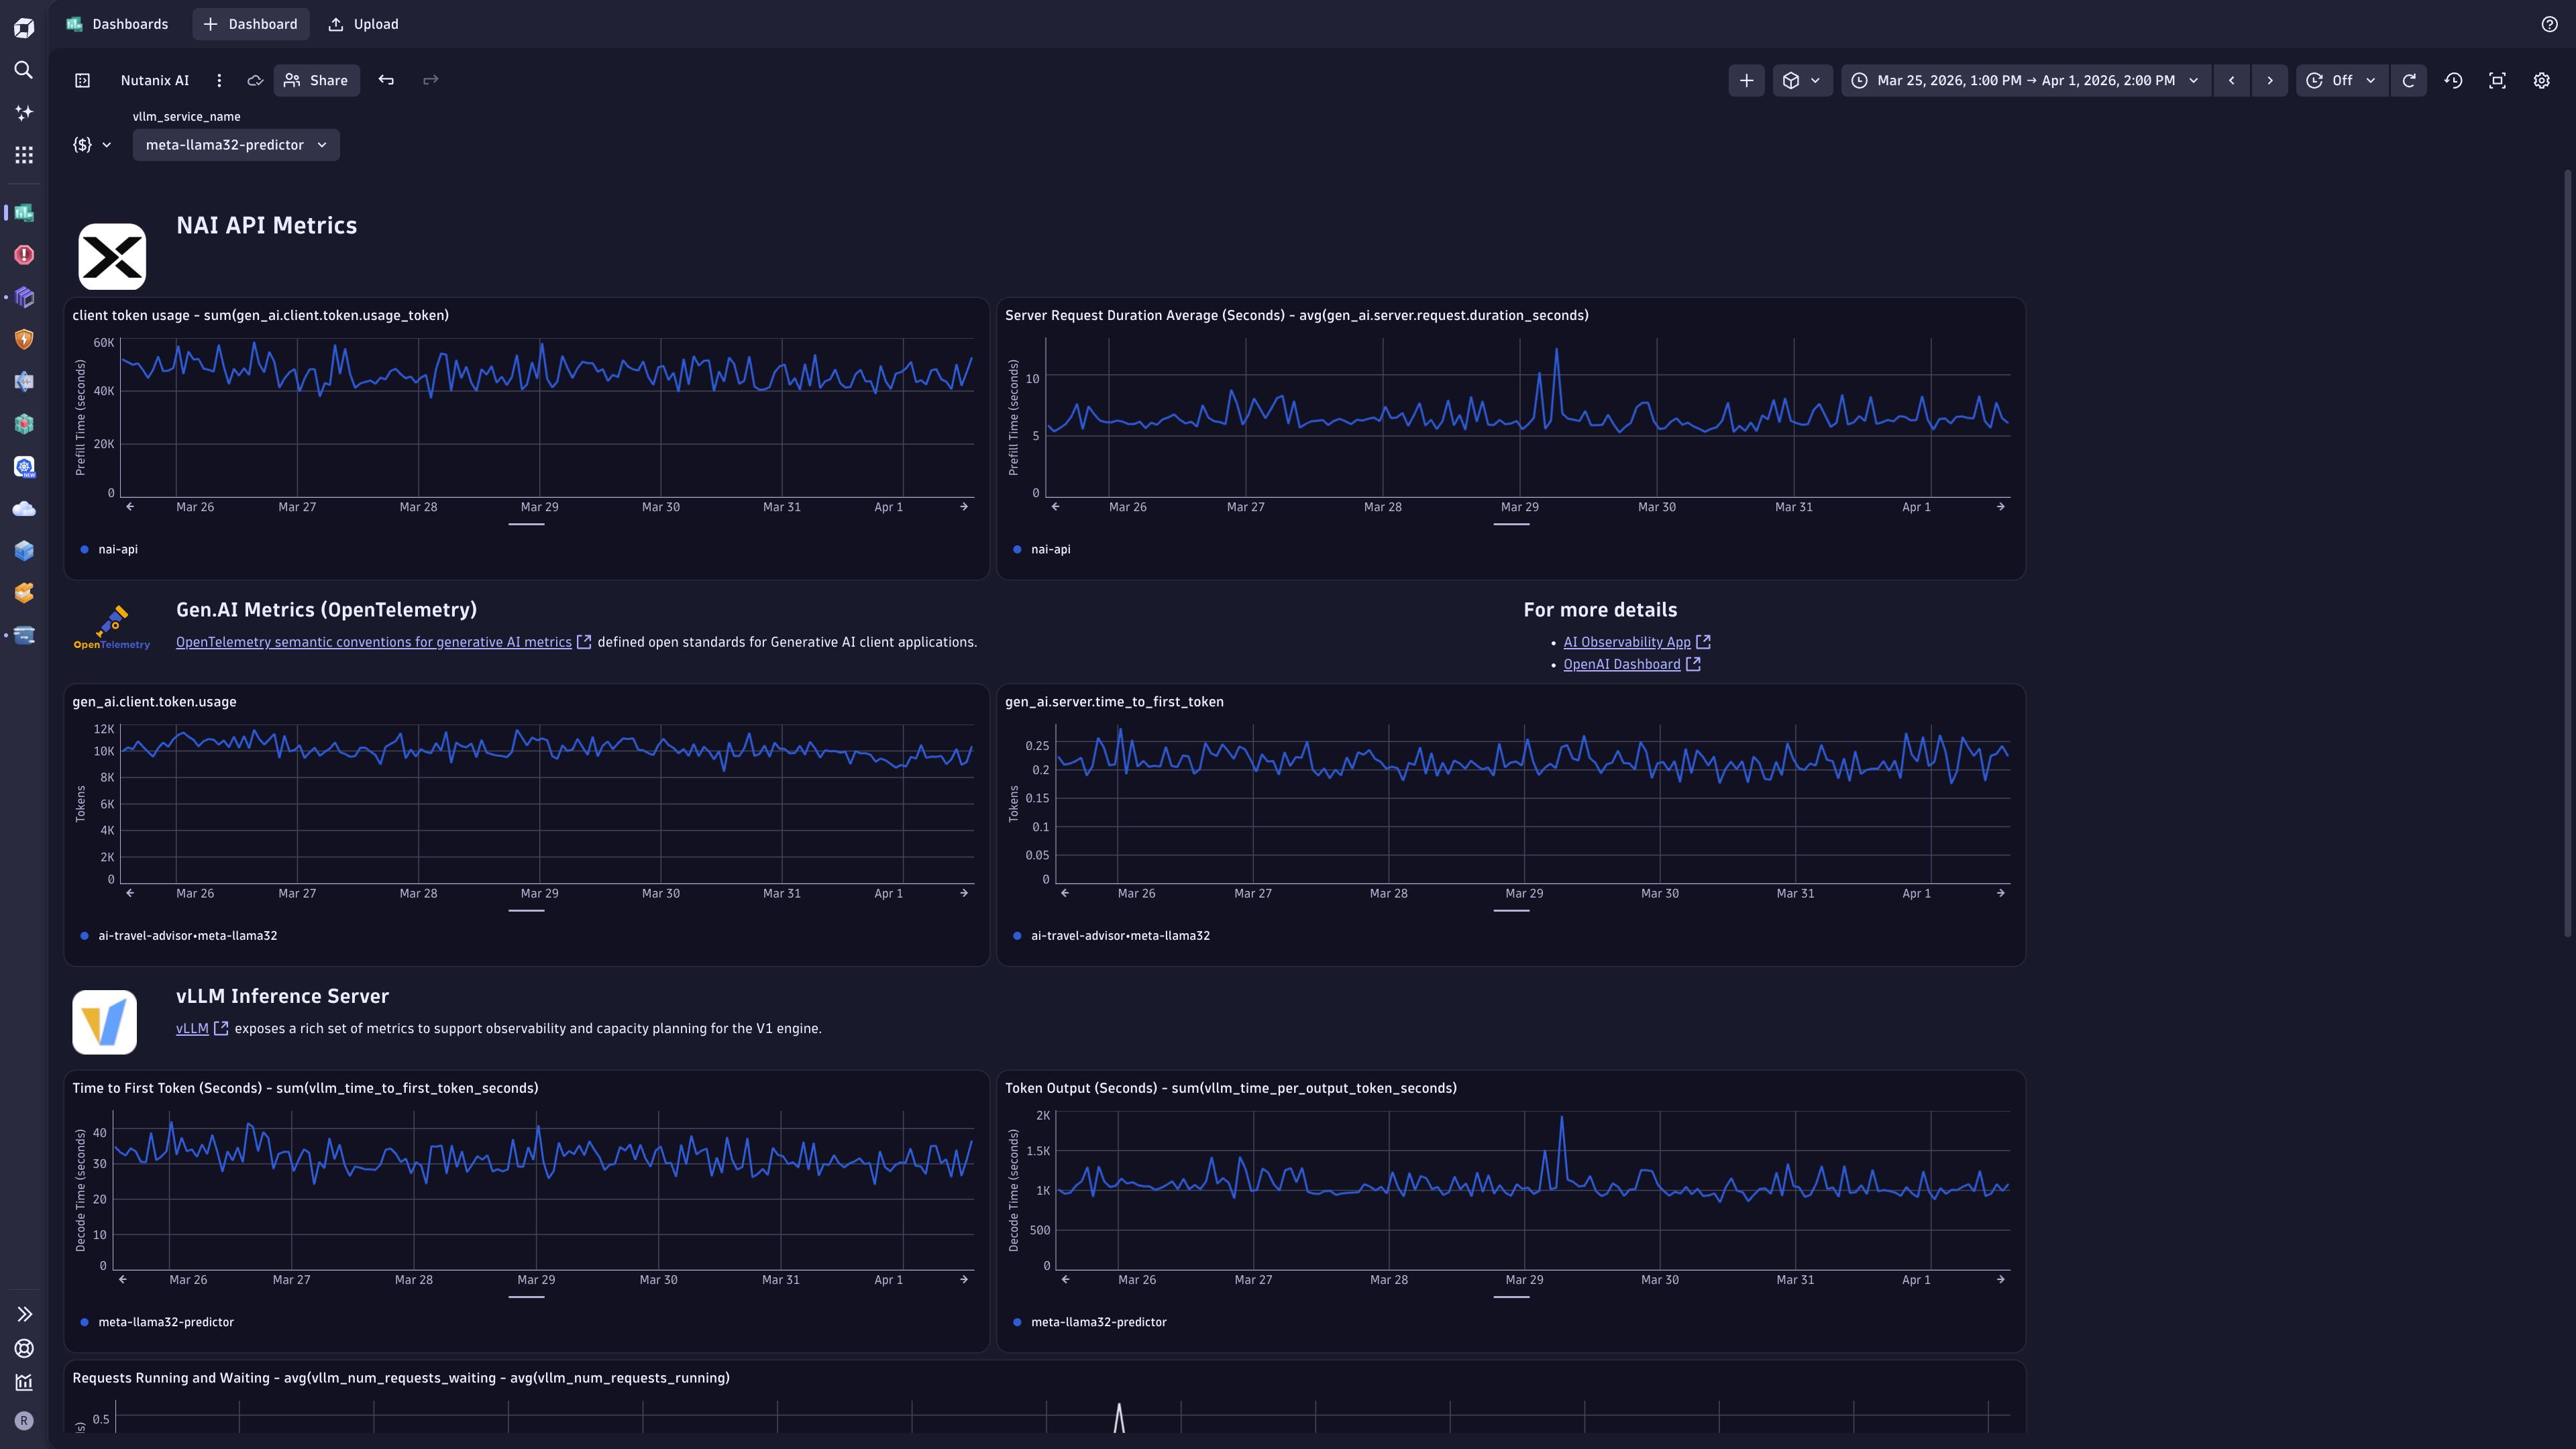Open the shield security app icon in sidebar
Image resolution: width=2576 pixels, height=1449 pixels.
(23, 339)
